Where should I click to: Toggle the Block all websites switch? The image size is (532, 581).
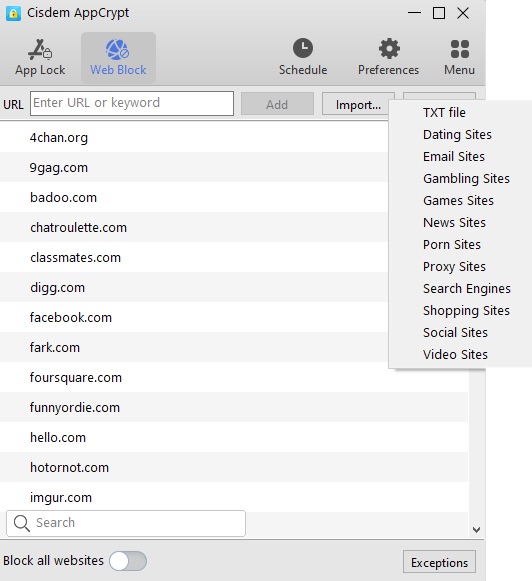tap(128, 561)
